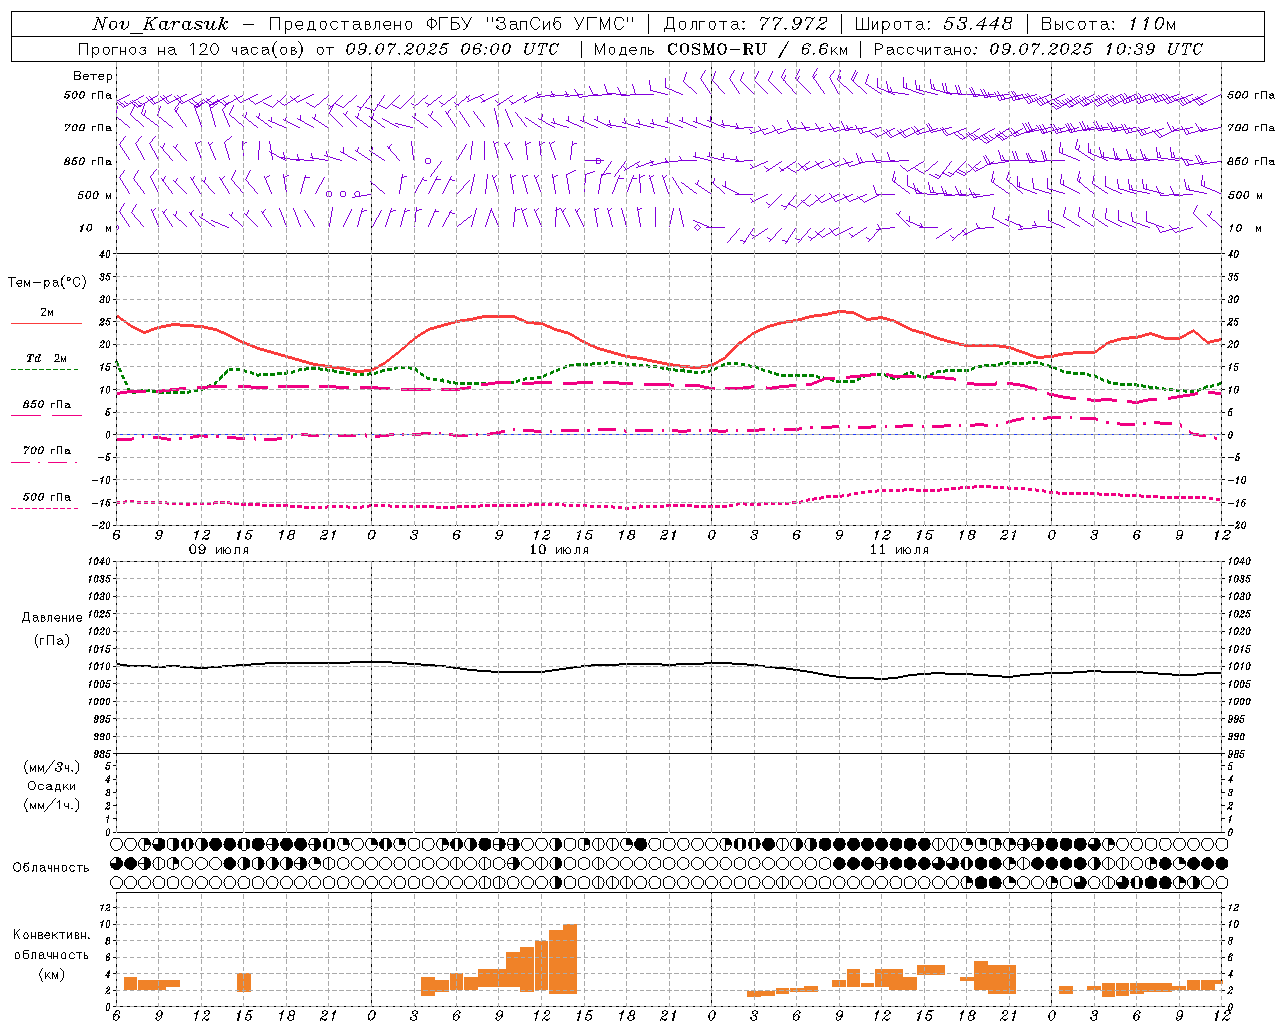Select the model name COSMO-RU / 6.6км
Screen dimensions: 1280x1024
pos(757,49)
